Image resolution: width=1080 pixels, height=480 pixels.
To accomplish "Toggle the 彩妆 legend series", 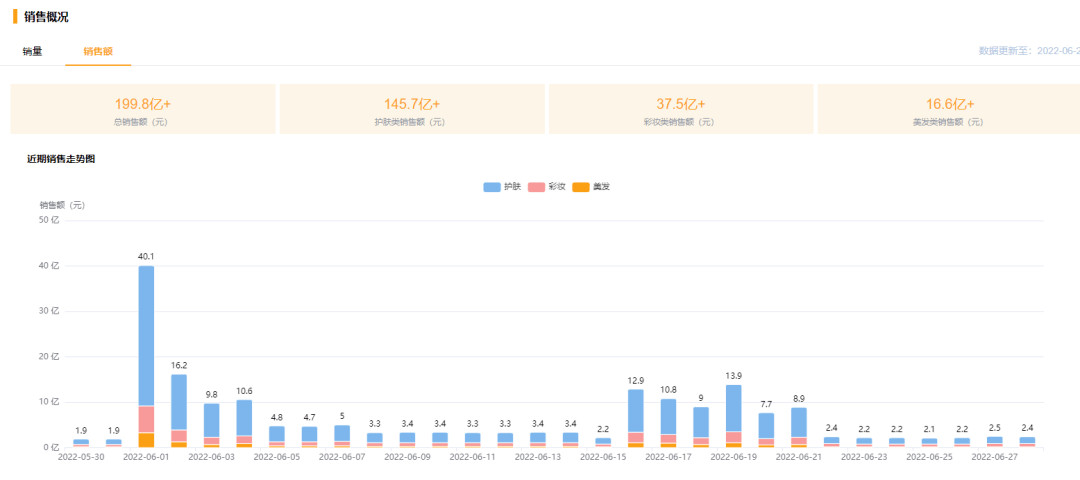I will 547,187.
